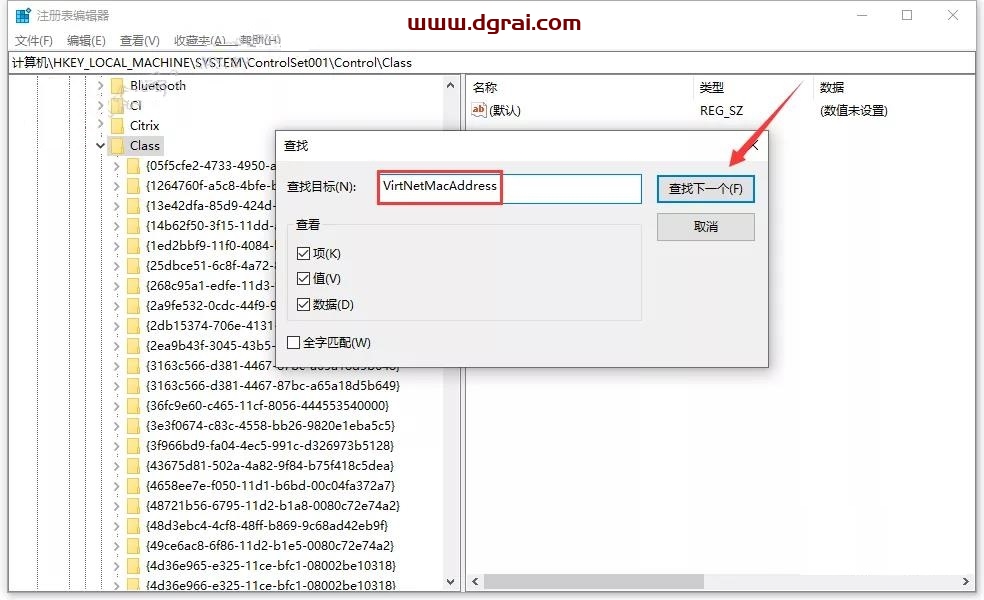Image resolution: width=984 pixels, height=600 pixels.
Task: Click right pane scroll-right arrow
Action: 966,582
